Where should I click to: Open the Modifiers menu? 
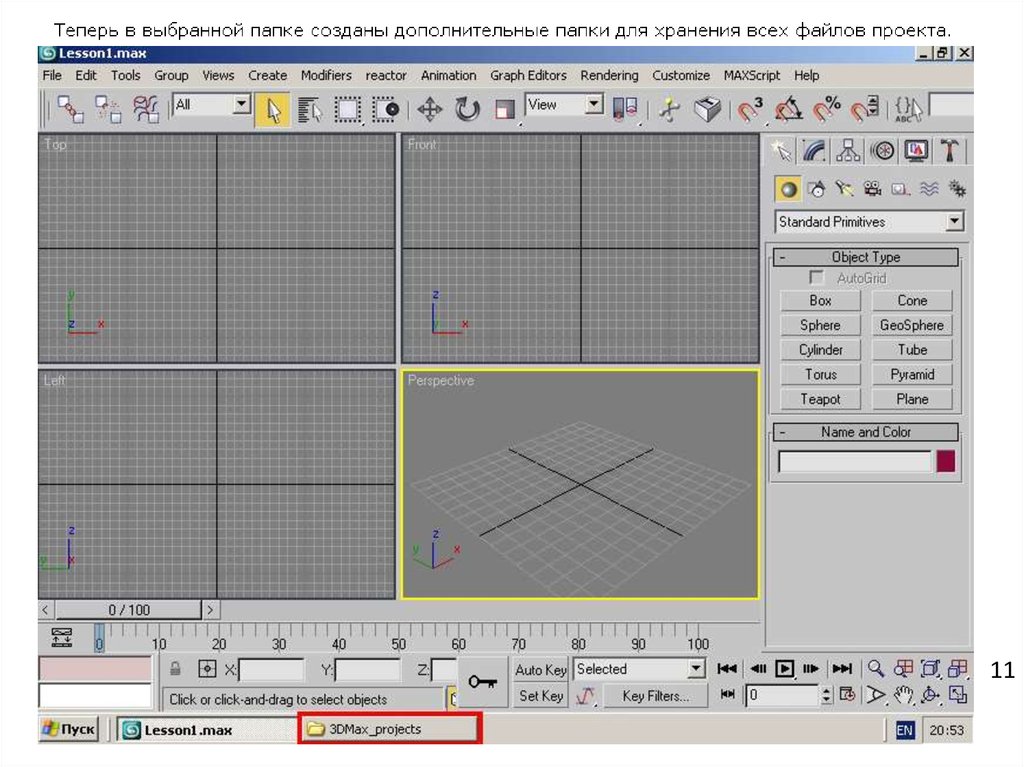pos(326,75)
